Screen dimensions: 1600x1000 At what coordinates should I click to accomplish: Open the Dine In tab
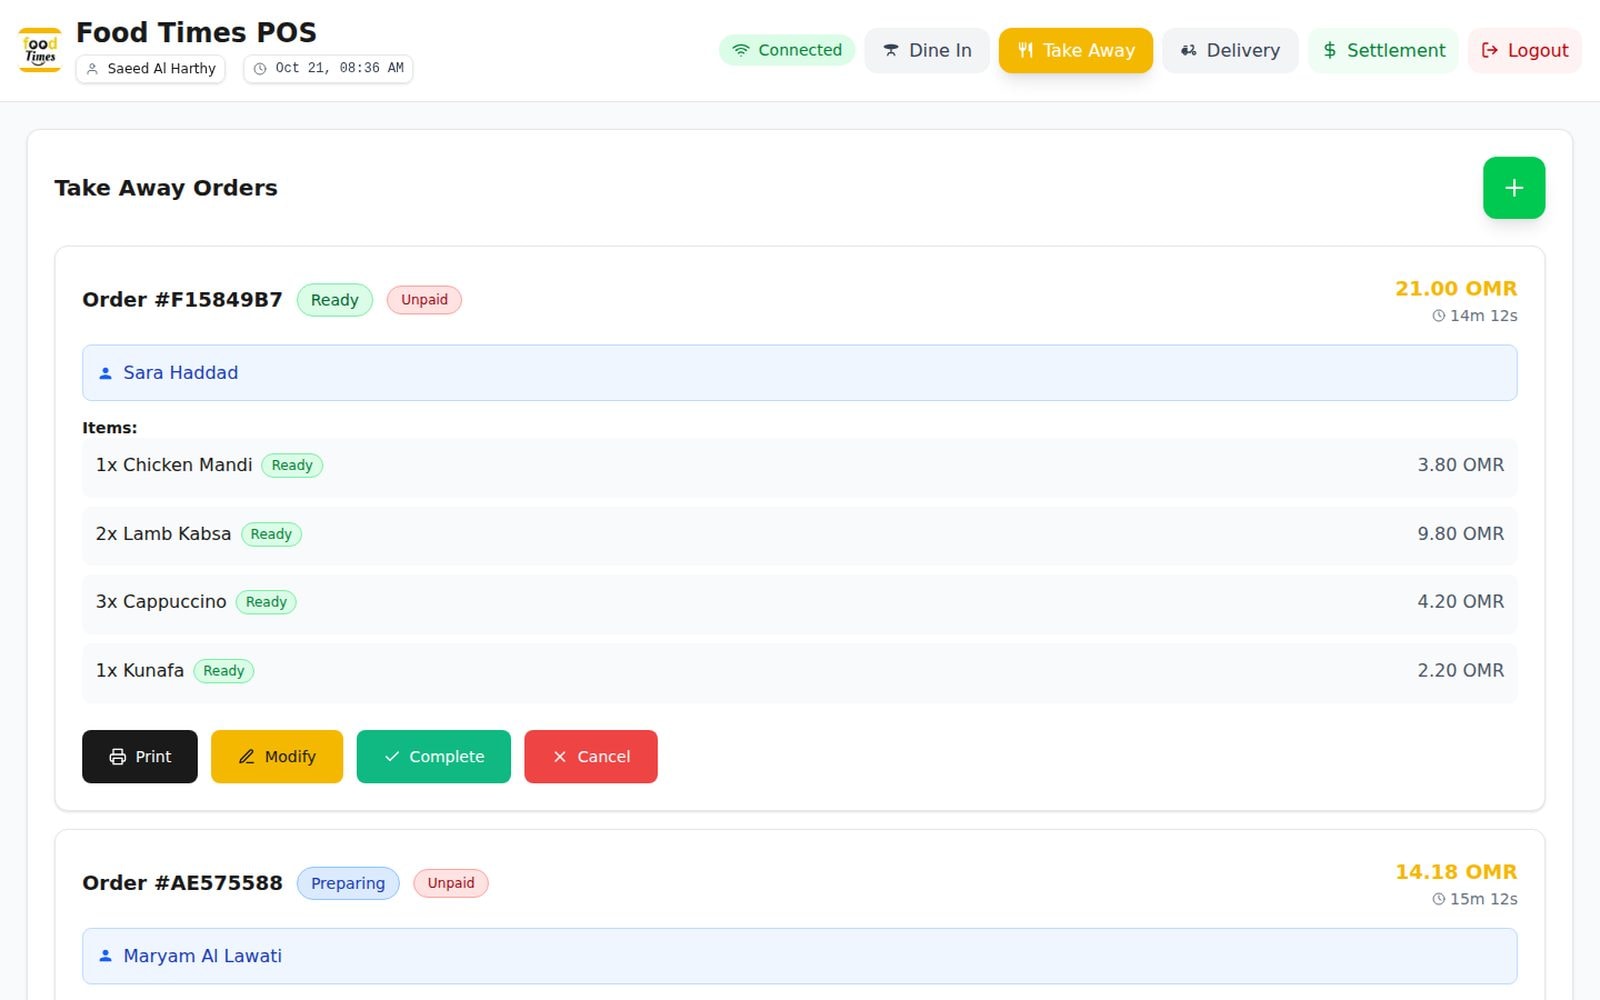click(x=926, y=50)
